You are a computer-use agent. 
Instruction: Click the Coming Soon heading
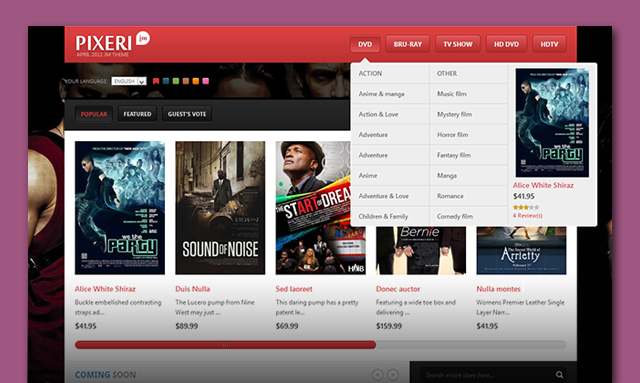click(x=105, y=374)
